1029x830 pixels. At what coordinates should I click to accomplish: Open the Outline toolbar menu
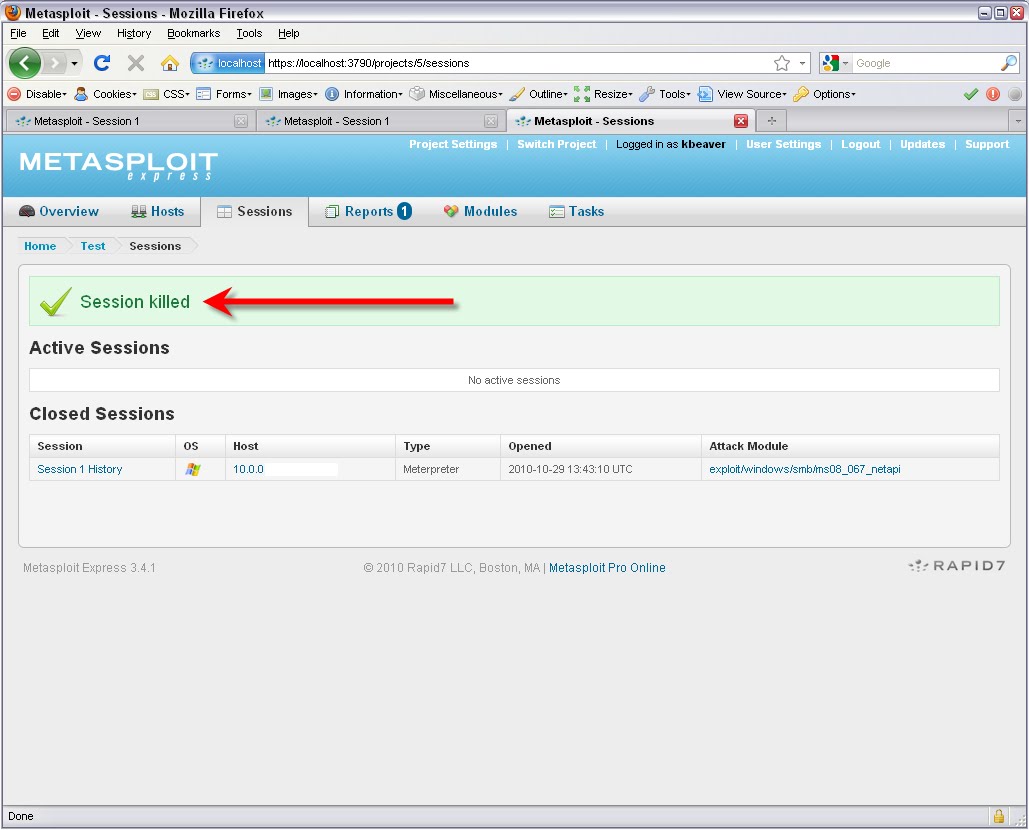point(539,94)
